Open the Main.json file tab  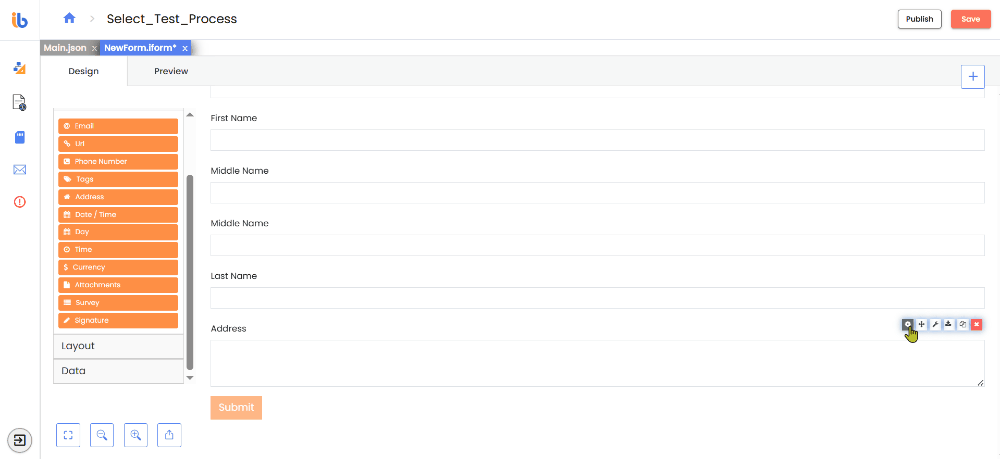pos(65,48)
